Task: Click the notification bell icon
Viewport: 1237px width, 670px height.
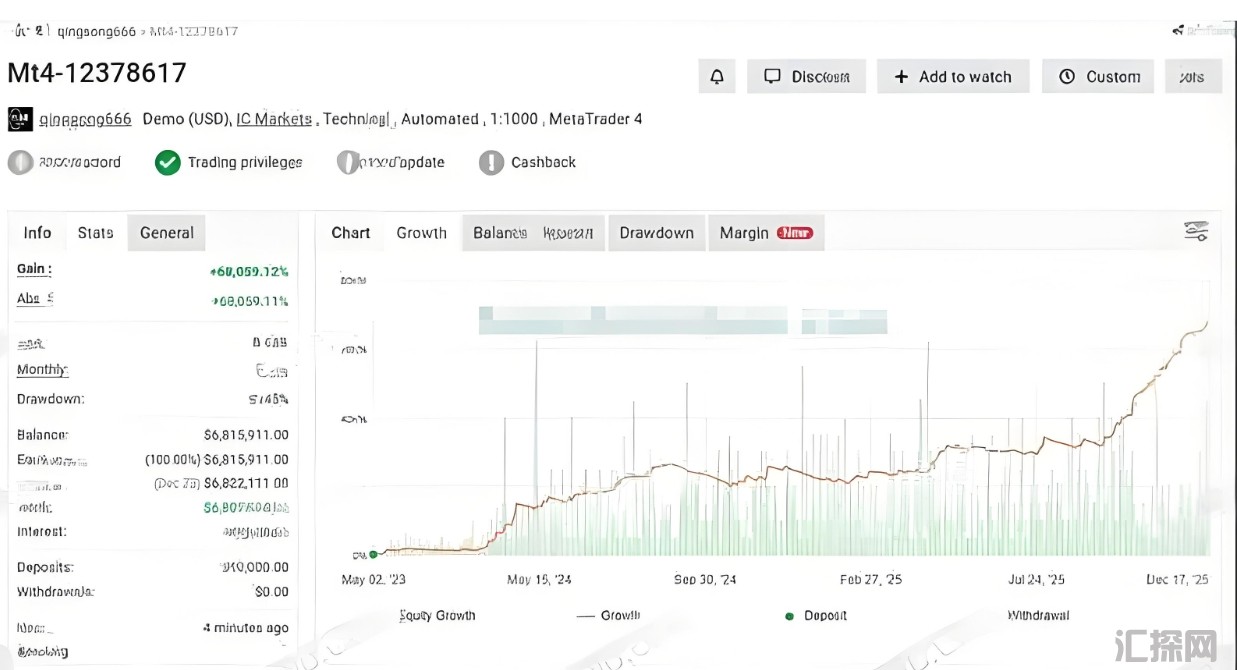Action: [x=717, y=77]
